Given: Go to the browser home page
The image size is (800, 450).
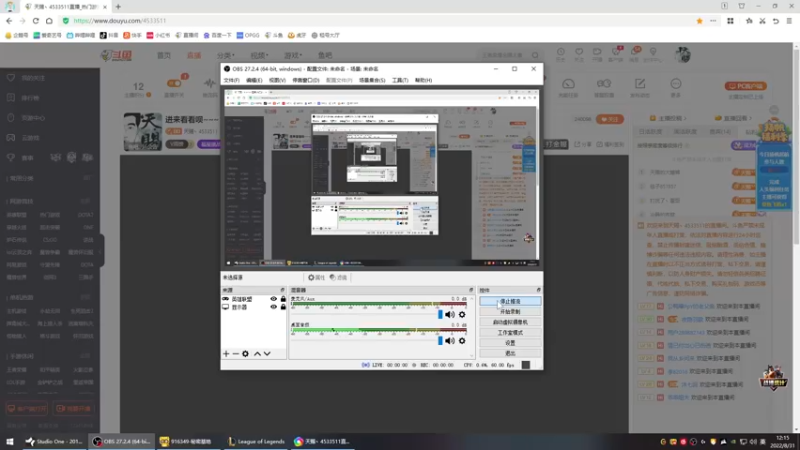Looking at the screenshot, I should [49, 21].
